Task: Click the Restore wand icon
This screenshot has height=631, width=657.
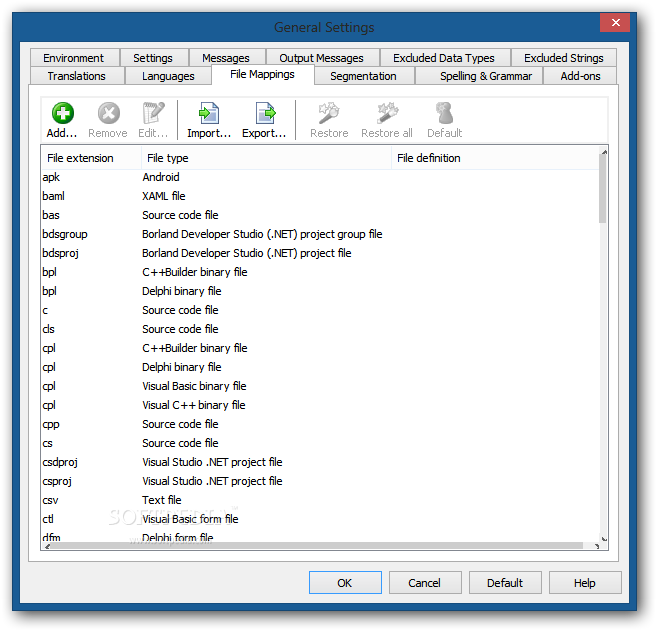Action: [x=329, y=113]
